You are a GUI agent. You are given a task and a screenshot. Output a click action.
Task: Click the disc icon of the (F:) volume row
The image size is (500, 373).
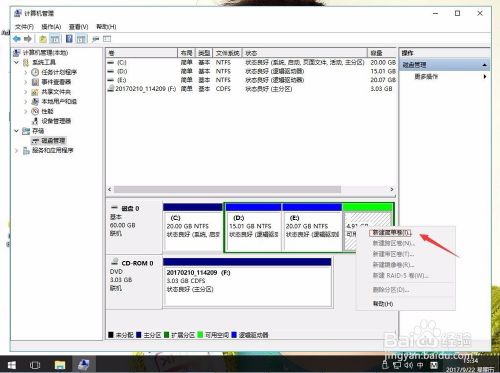(x=111, y=88)
